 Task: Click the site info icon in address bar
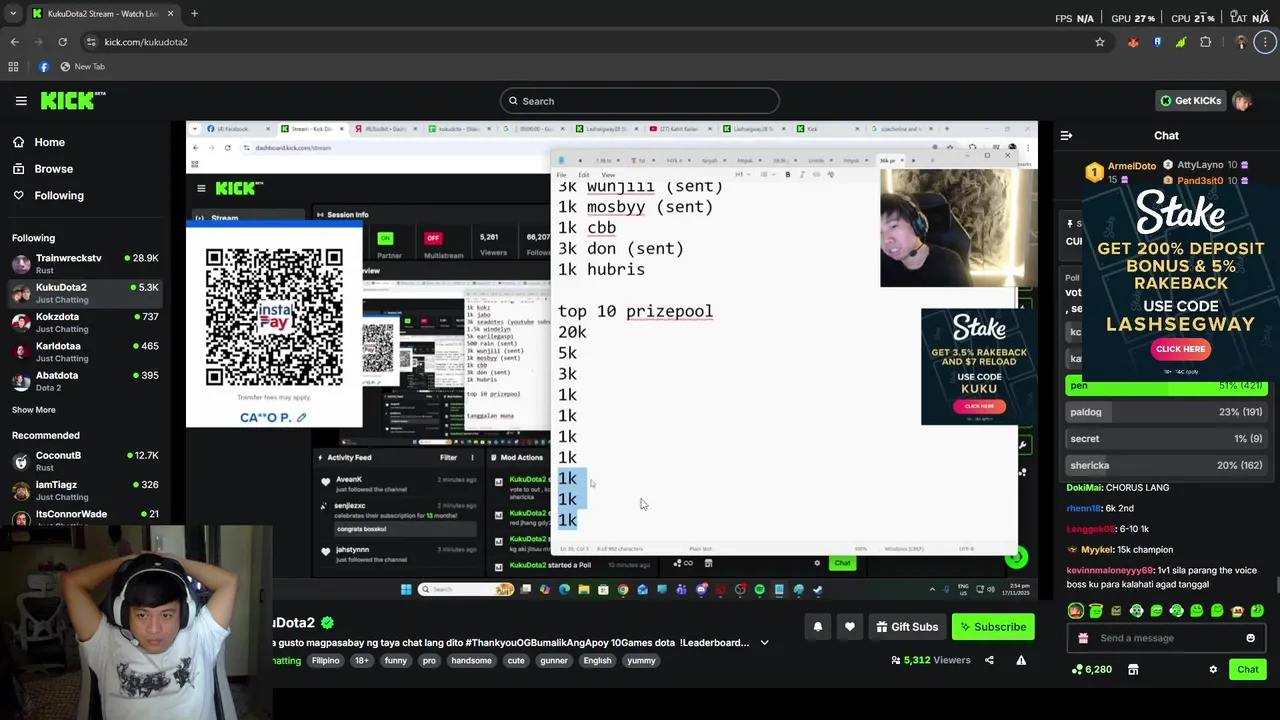(91, 42)
